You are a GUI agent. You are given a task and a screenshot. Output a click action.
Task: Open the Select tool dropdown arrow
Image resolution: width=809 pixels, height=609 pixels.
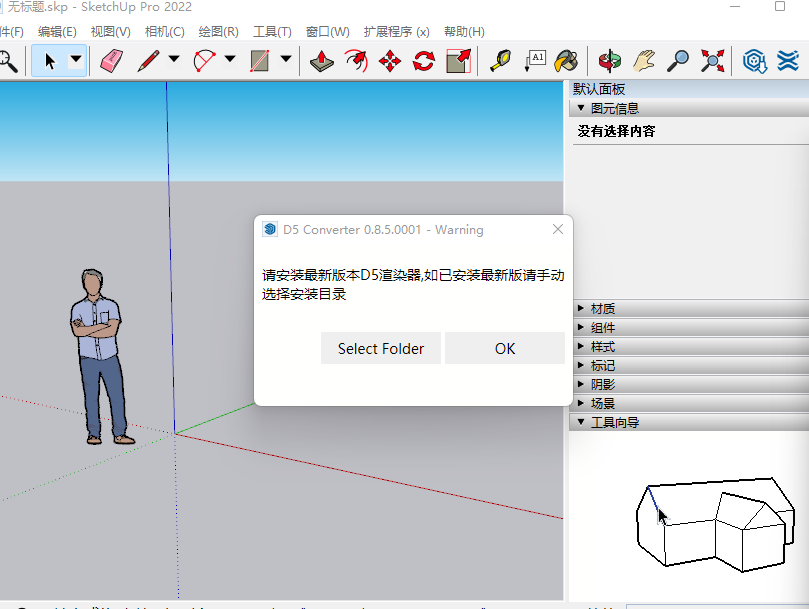click(x=76, y=59)
